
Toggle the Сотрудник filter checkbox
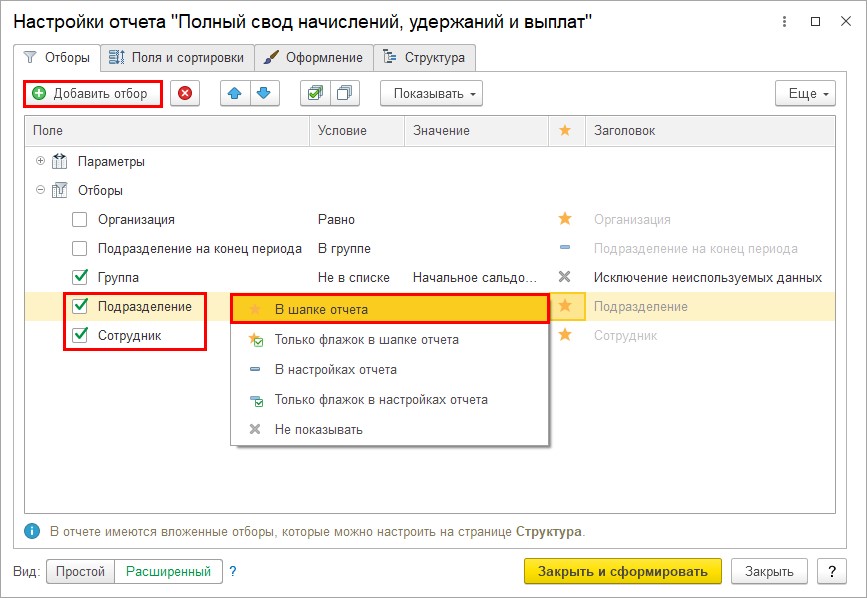point(80,335)
